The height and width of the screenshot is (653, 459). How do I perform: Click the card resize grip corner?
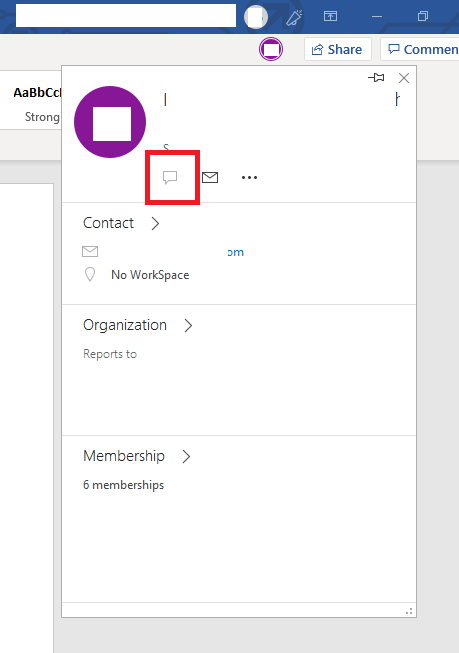409,611
